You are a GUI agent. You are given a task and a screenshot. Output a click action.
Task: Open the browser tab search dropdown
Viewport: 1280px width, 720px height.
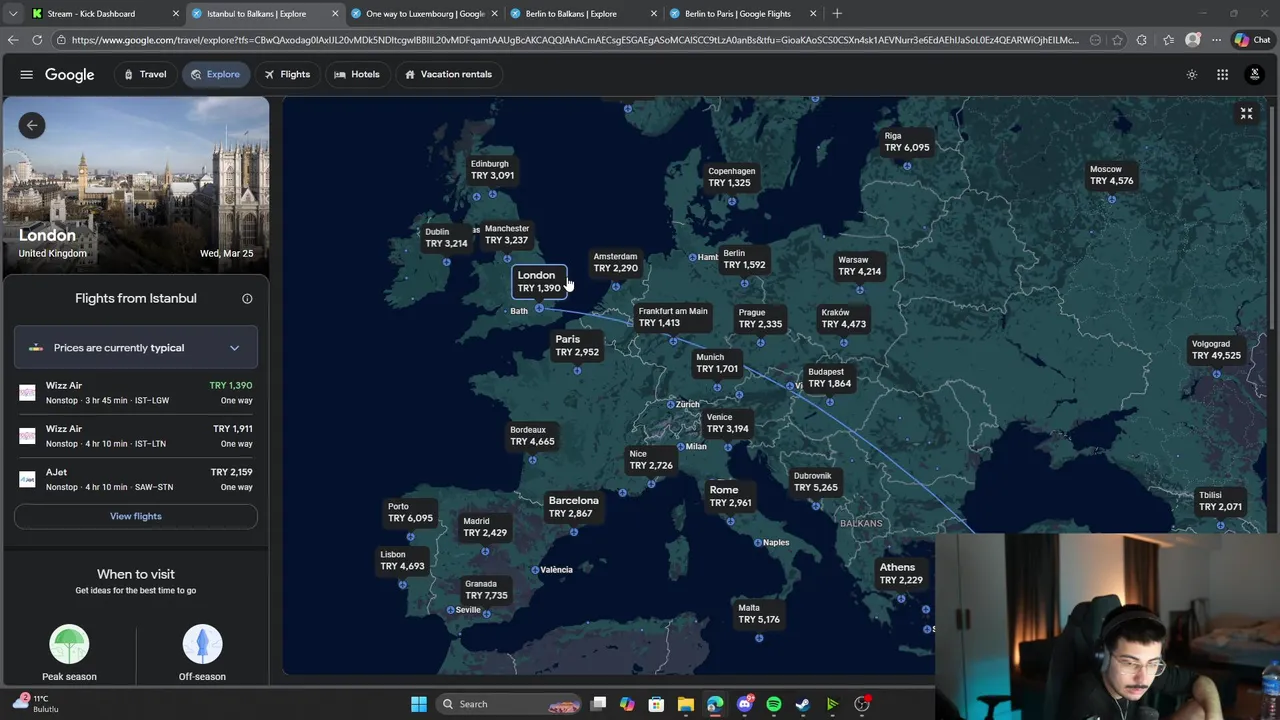13,14
